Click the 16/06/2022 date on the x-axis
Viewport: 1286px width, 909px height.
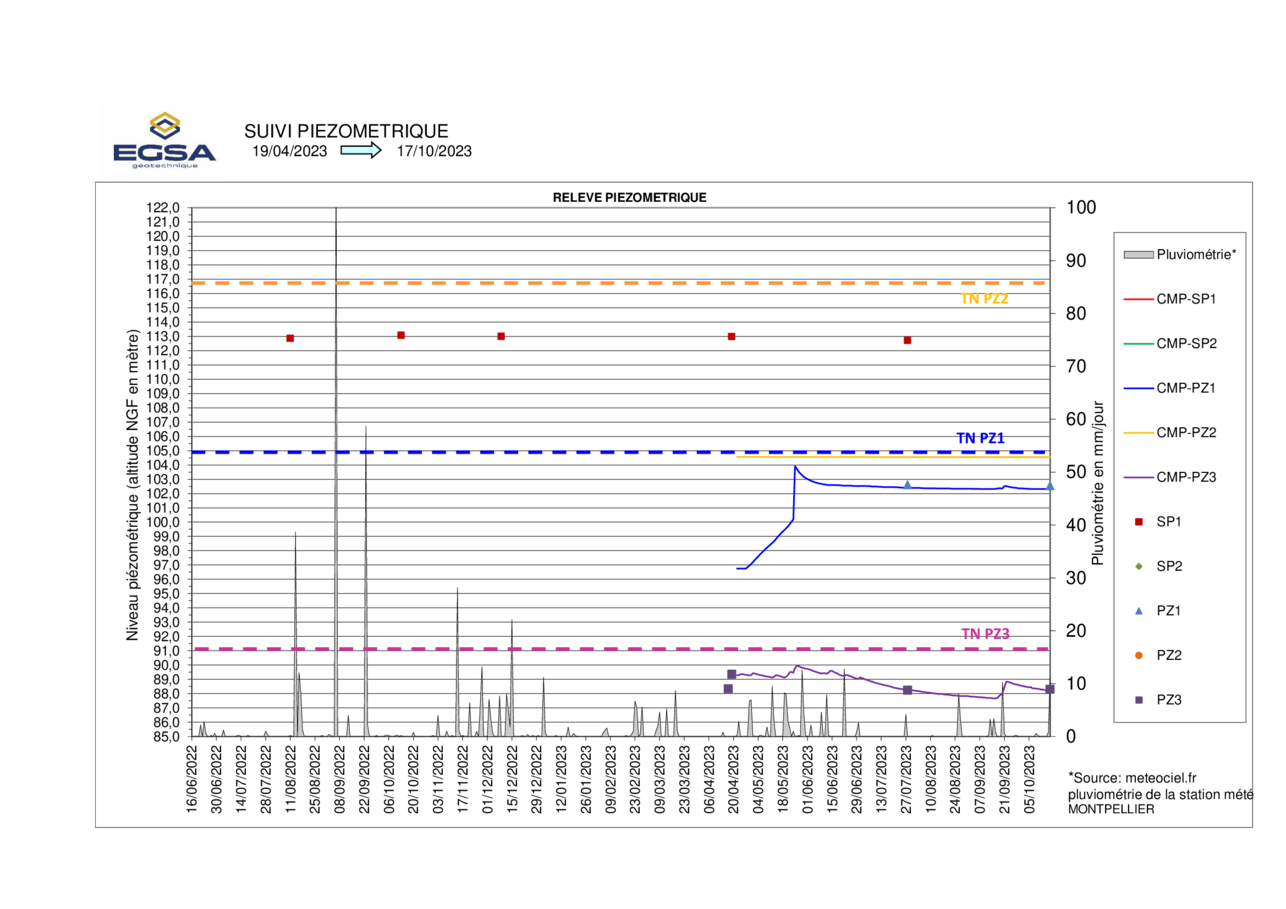pos(192,778)
